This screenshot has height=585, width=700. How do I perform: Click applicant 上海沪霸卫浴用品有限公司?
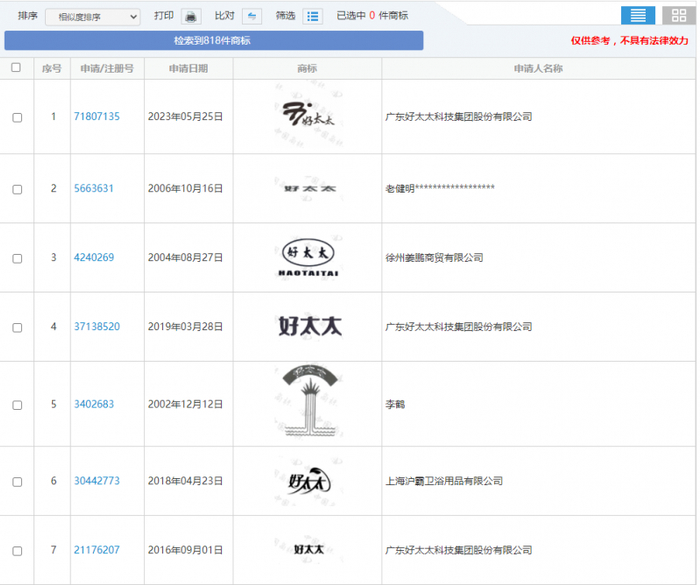(x=444, y=481)
